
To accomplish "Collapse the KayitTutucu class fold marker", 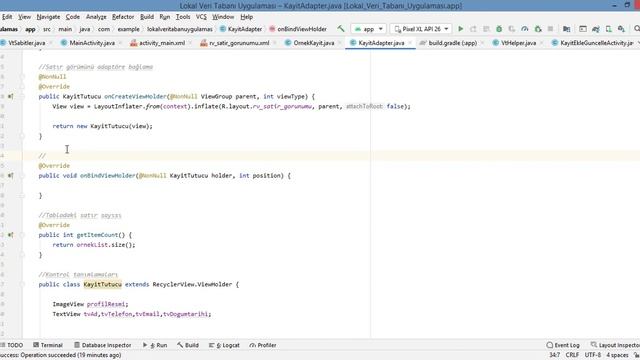I will (x=22, y=284).
